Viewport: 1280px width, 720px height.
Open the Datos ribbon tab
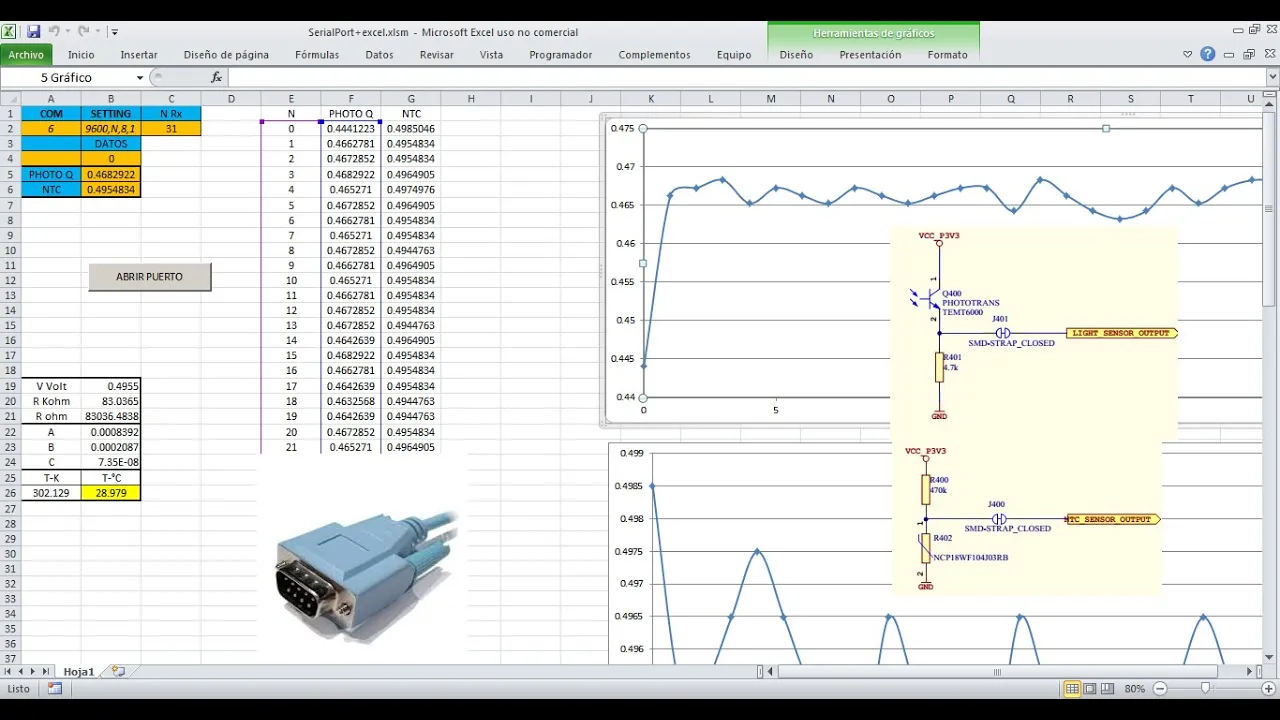379,55
